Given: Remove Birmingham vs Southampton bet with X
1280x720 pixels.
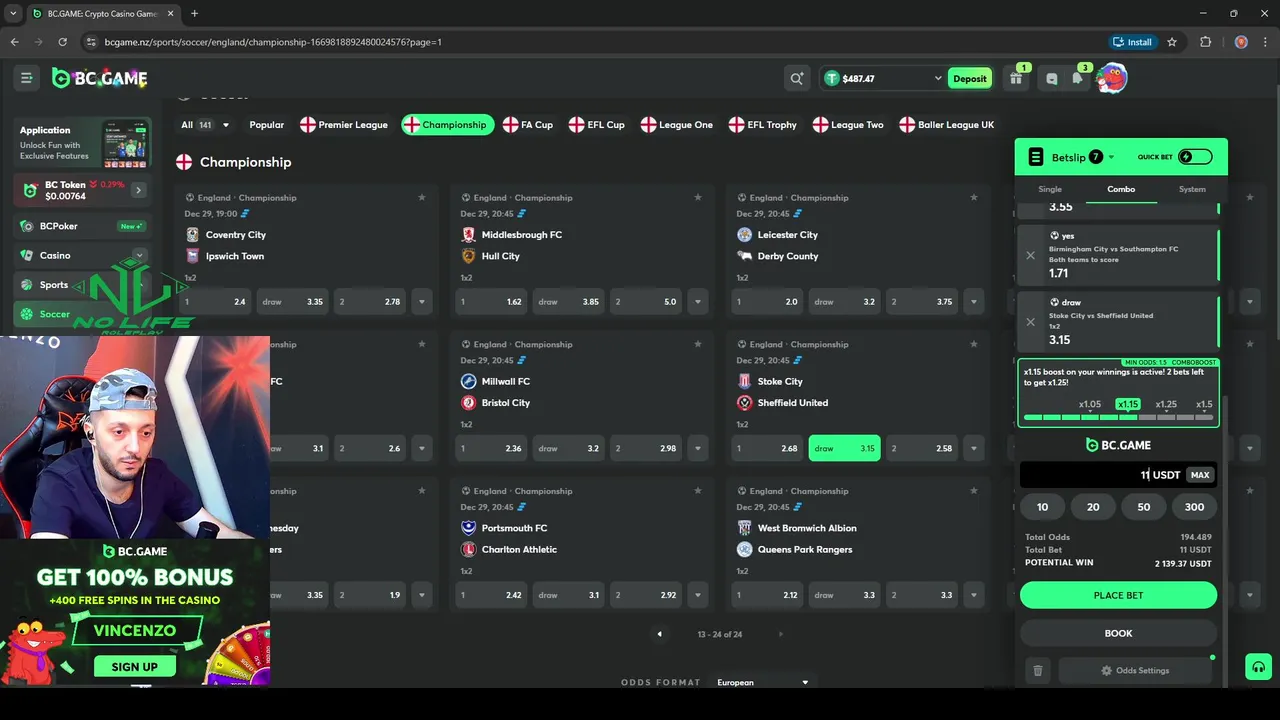Looking at the screenshot, I should coord(1030,255).
